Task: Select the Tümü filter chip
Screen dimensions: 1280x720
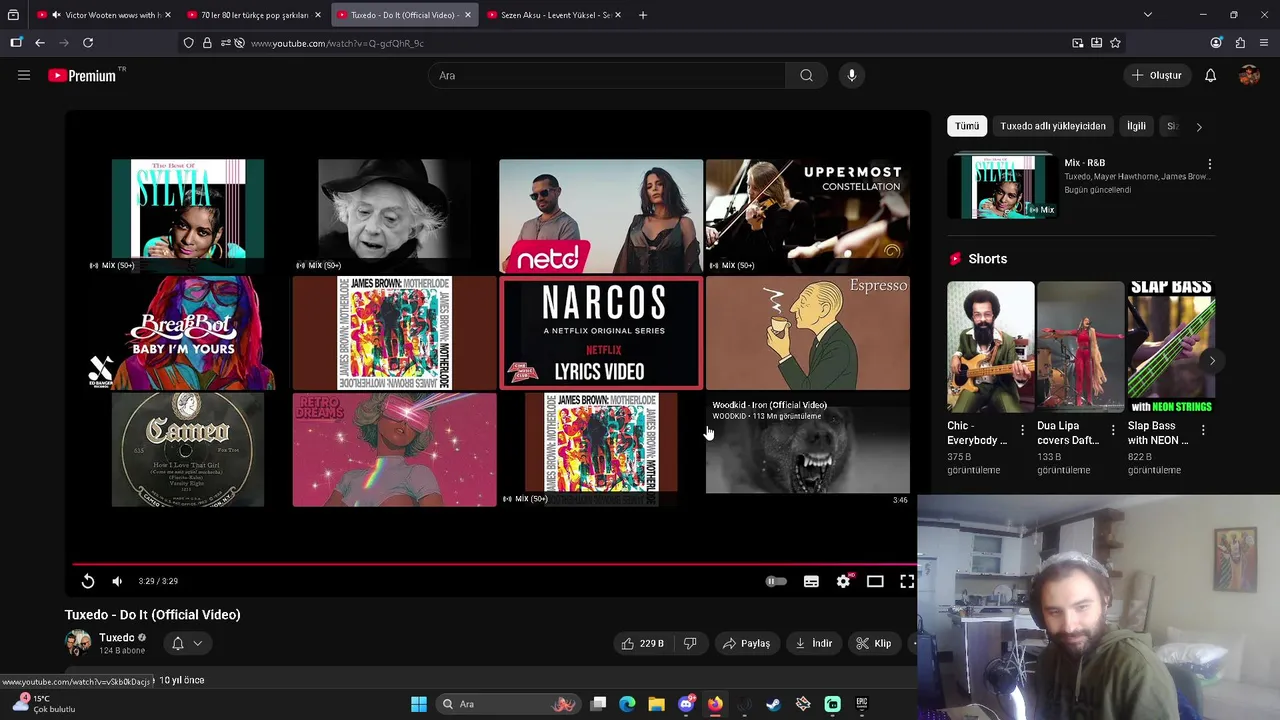Action: tap(967, 126)
